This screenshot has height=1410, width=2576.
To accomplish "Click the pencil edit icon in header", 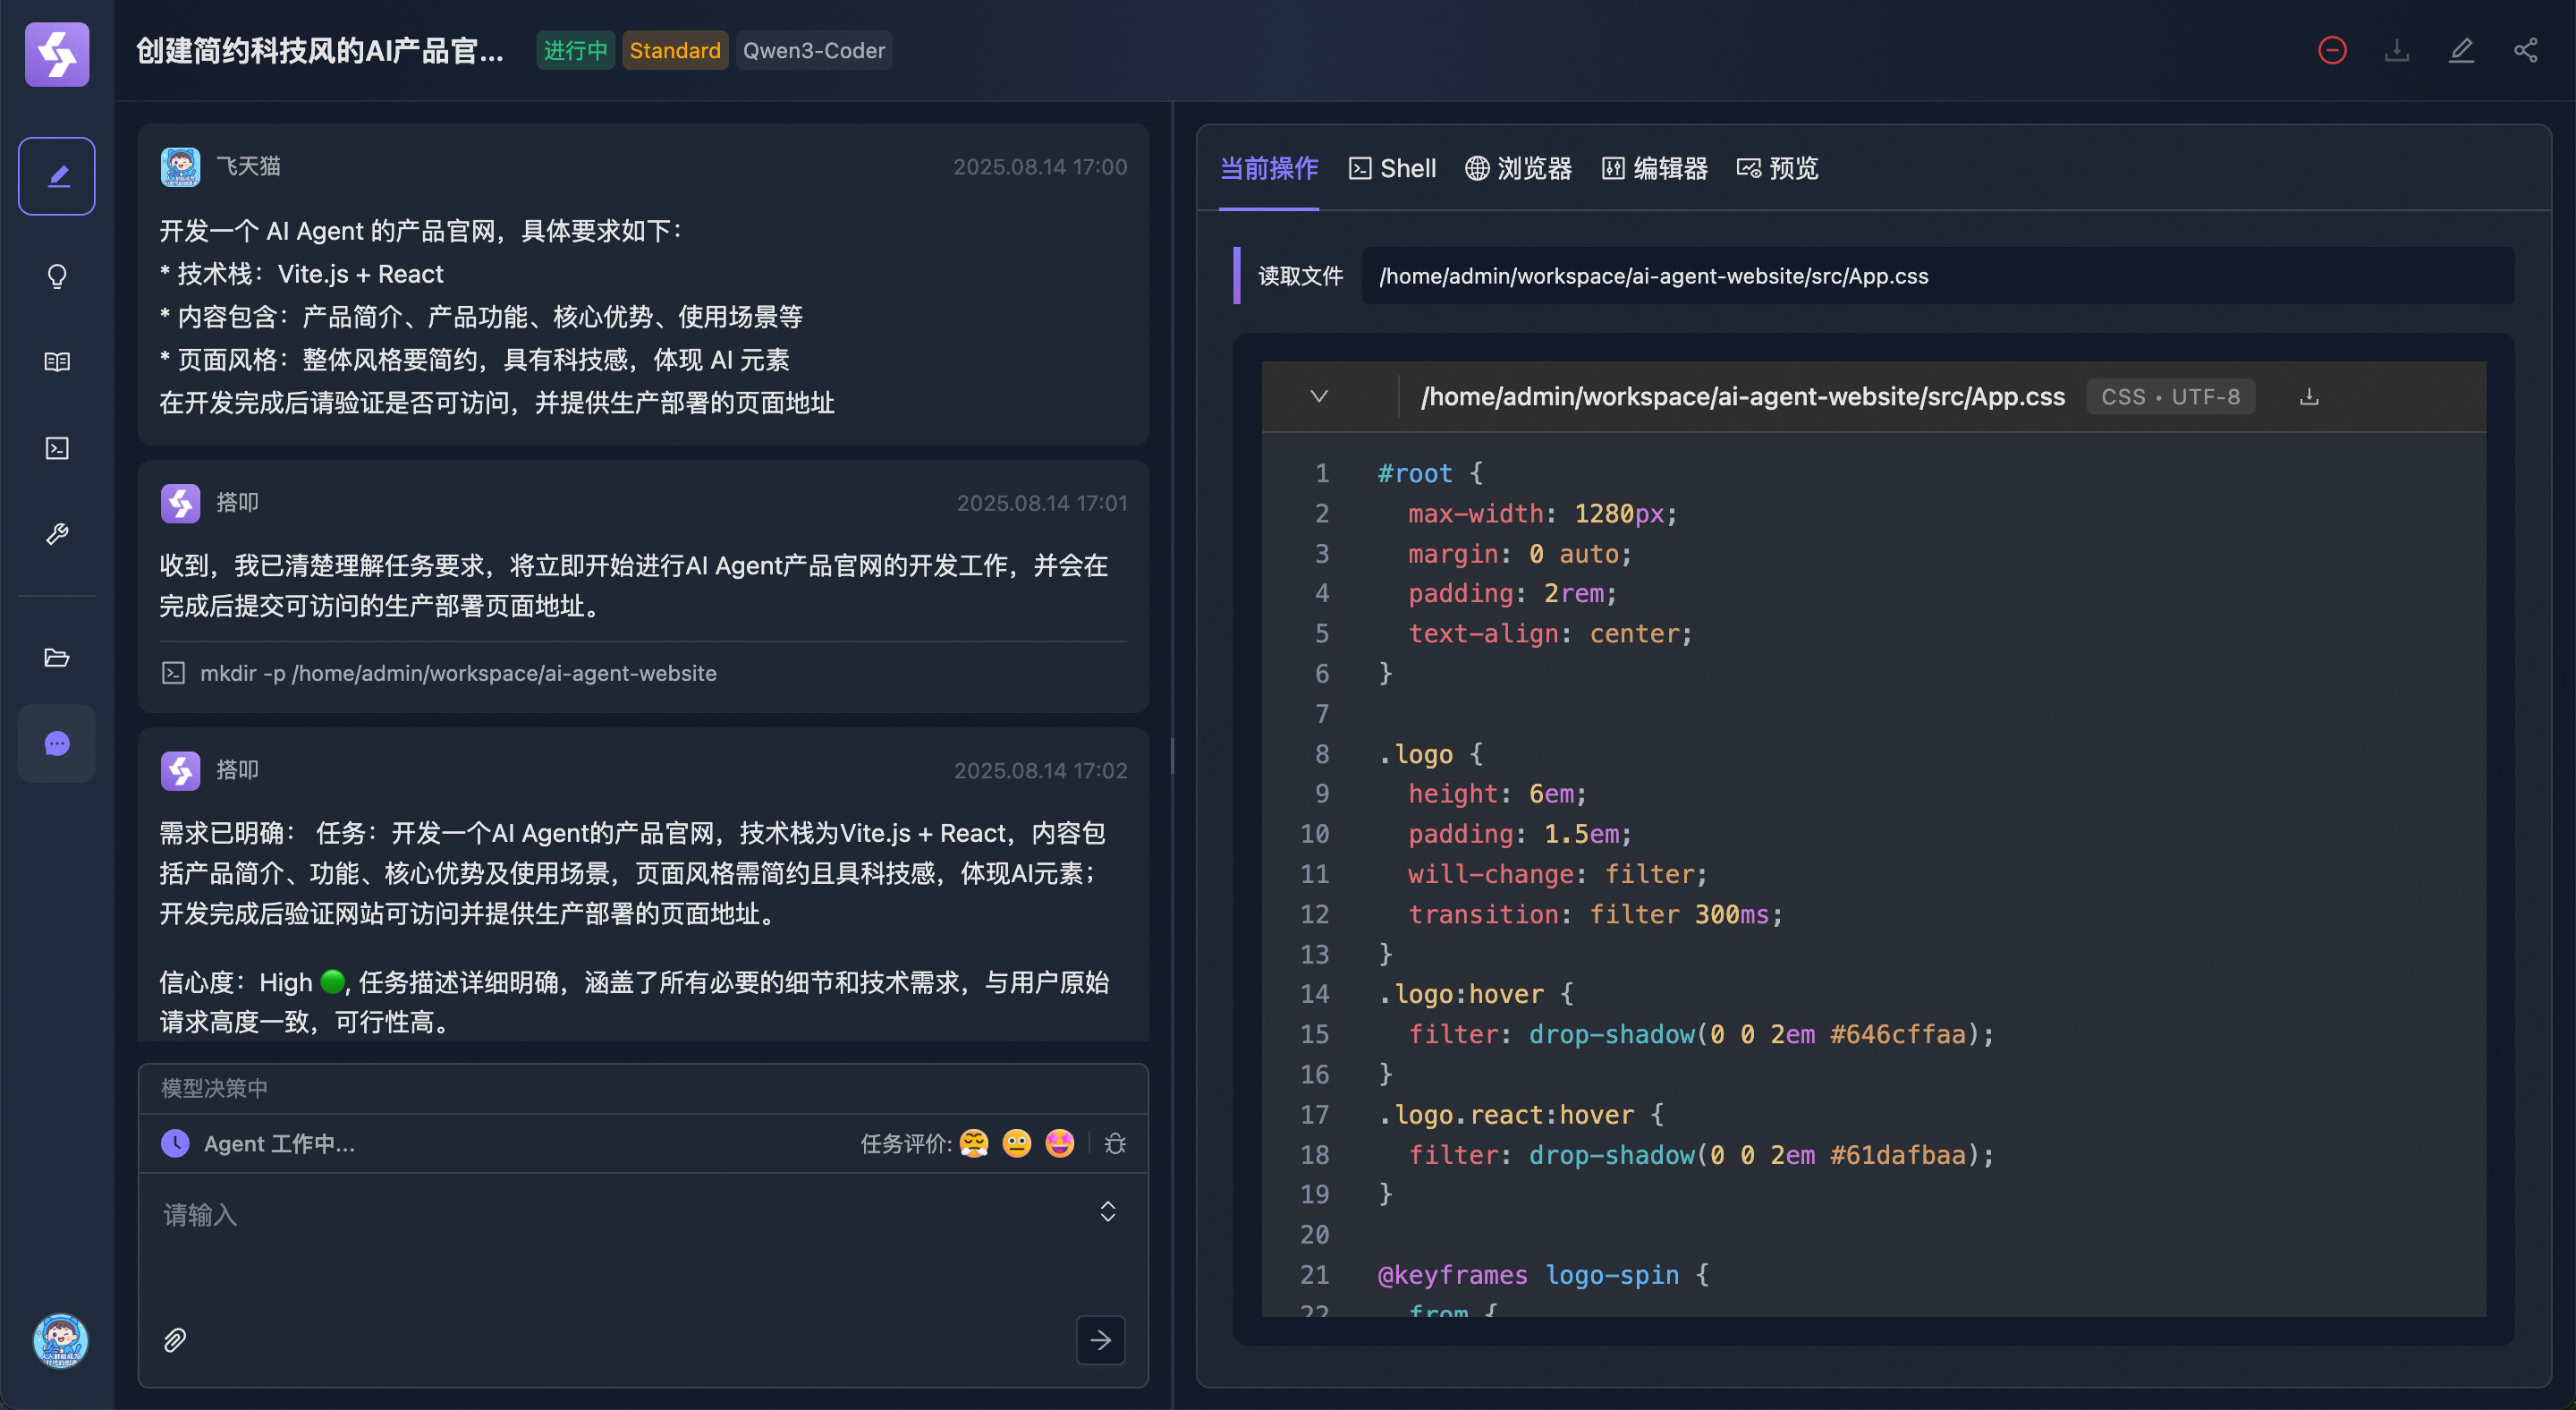I will coord(2461,50).
